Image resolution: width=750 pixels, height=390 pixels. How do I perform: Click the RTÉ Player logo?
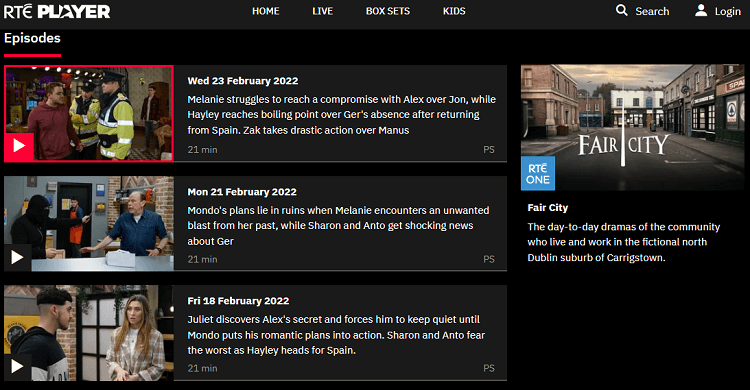[57, 11]
